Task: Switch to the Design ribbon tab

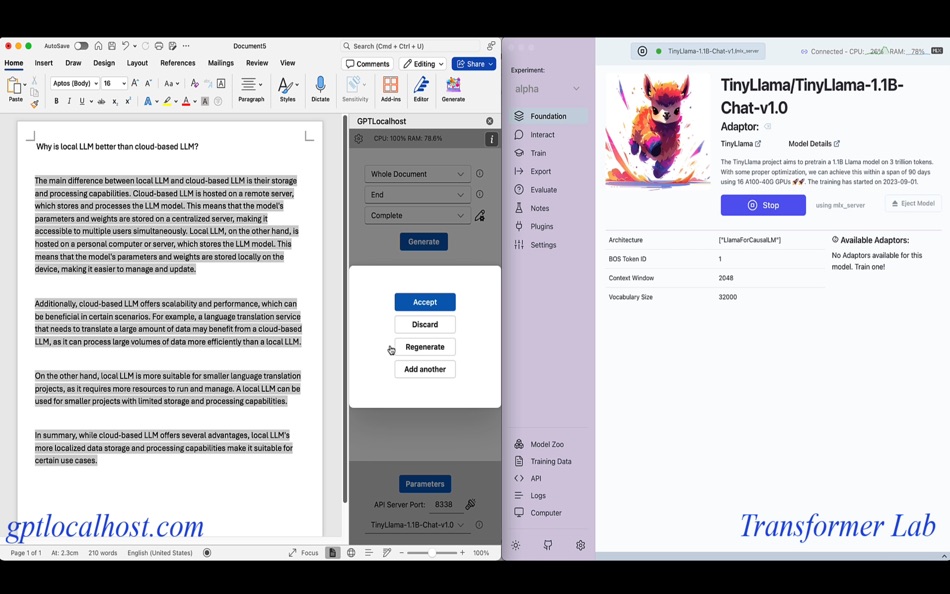Action: (104, 63)
